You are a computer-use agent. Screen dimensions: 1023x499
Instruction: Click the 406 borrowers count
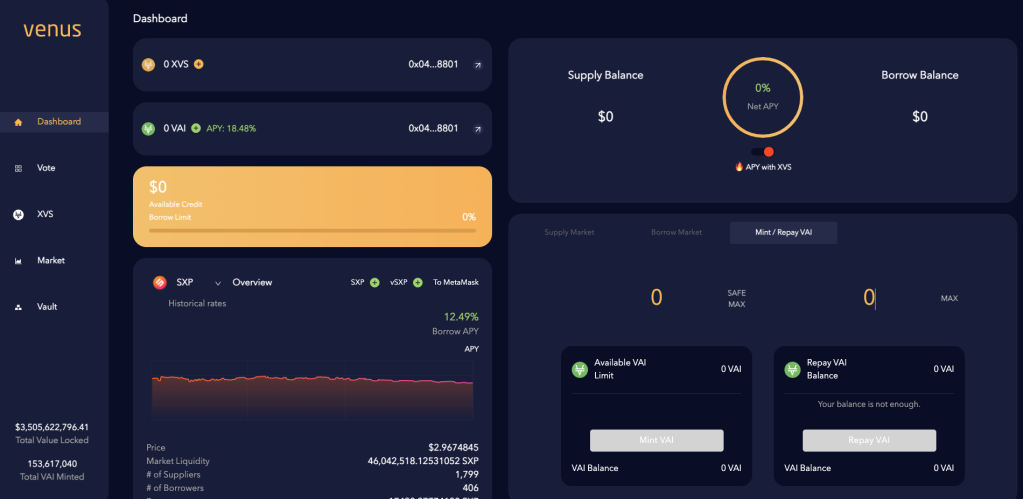click(471, 488)
